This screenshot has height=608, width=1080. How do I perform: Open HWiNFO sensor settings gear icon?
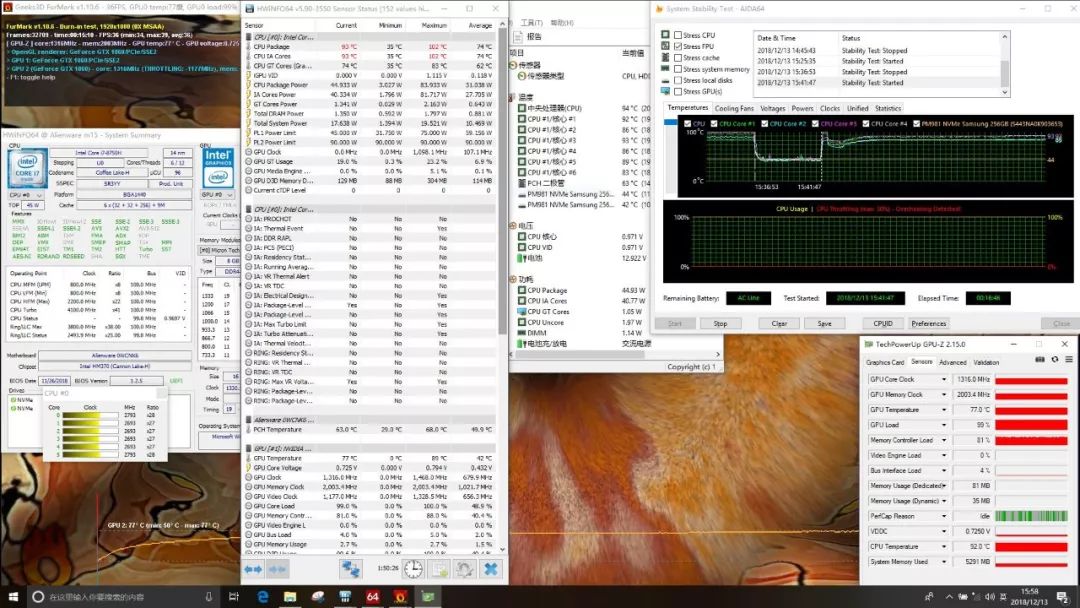[x=465, y=569]
